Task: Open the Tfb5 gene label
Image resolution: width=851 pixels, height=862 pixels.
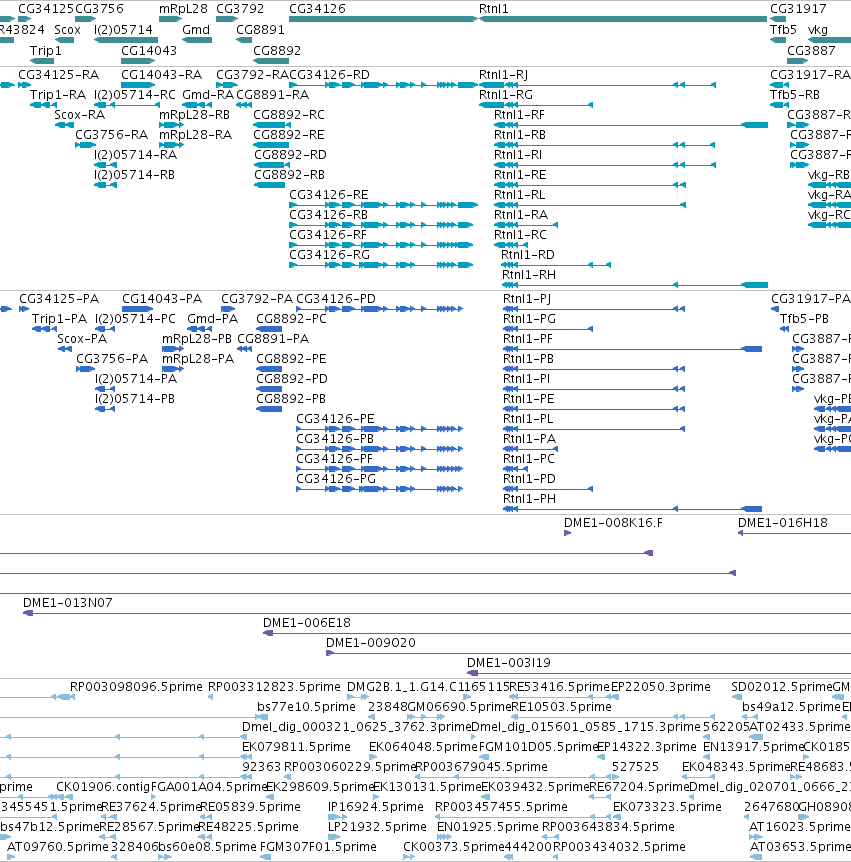Action: (783, 30)
